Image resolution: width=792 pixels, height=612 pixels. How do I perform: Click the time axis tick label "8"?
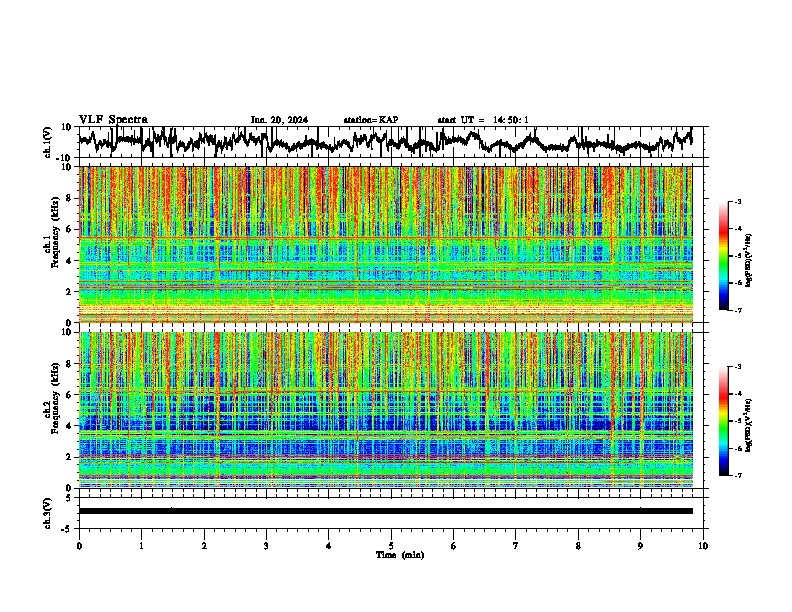coord(578,546)
